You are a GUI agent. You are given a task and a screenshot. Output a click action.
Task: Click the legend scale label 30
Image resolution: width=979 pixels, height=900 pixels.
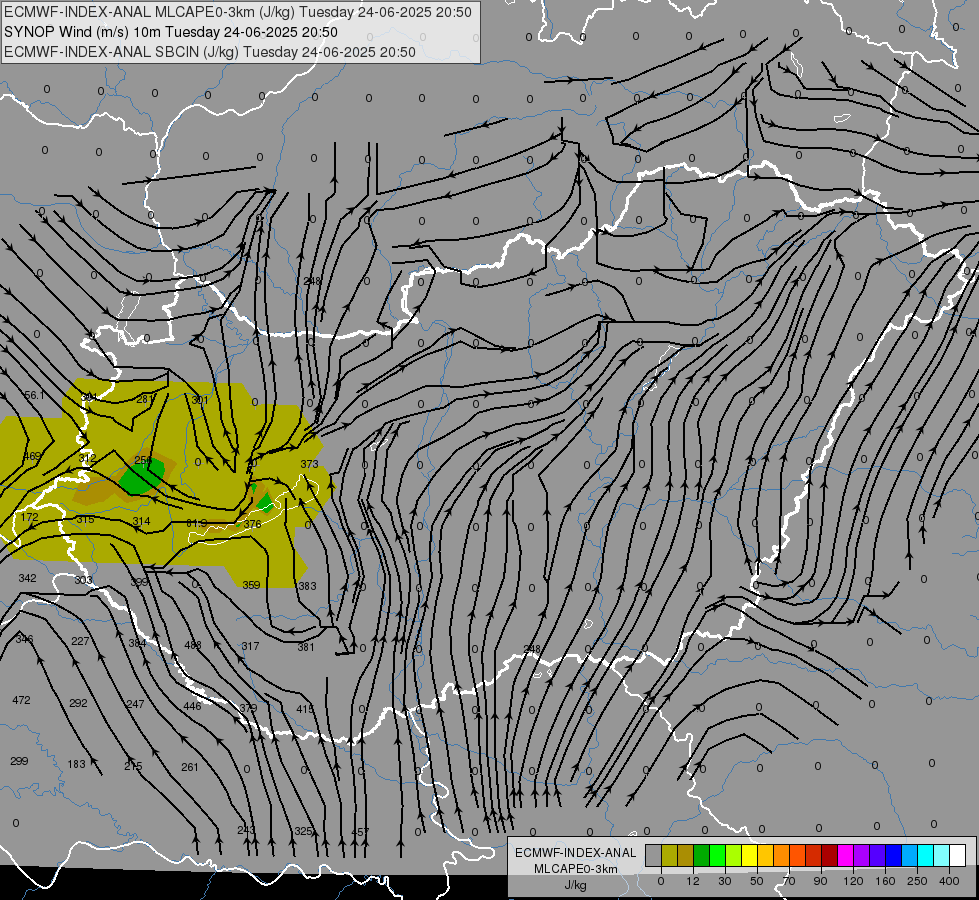[725, 881]
